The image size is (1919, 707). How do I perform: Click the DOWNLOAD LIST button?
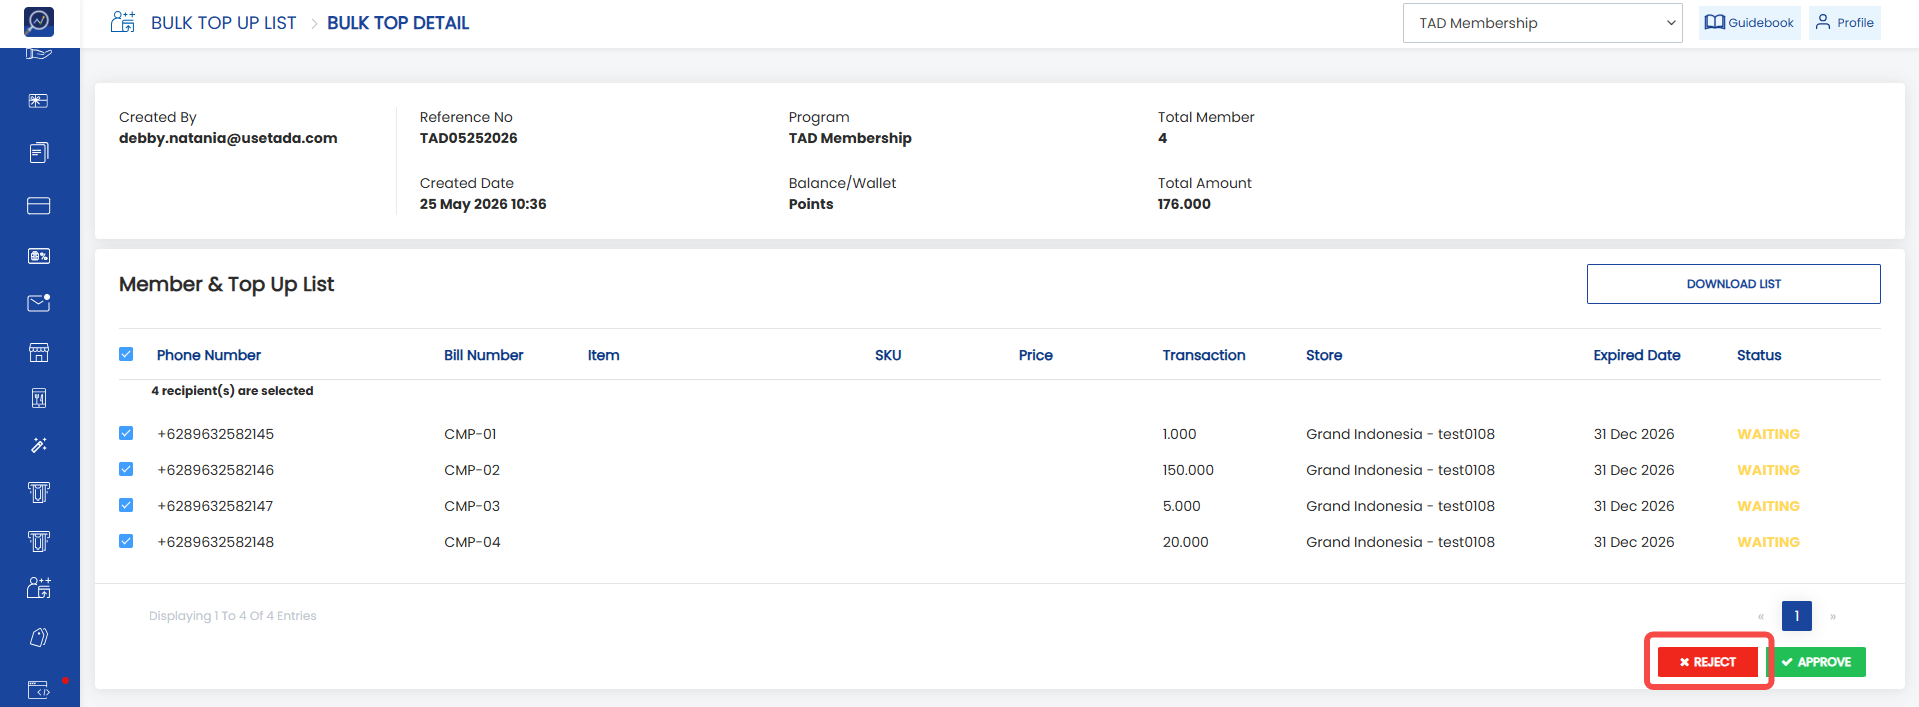click(1733, 284)
